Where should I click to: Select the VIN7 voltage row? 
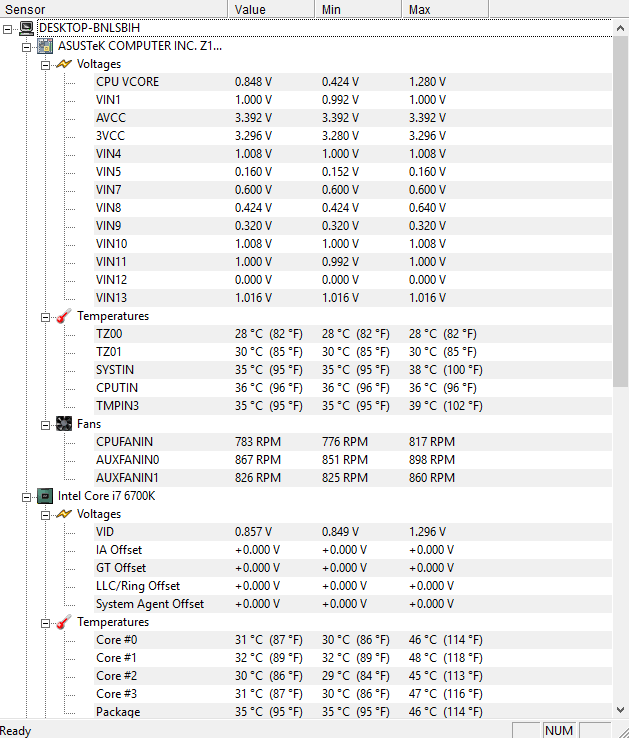[353, 190]
